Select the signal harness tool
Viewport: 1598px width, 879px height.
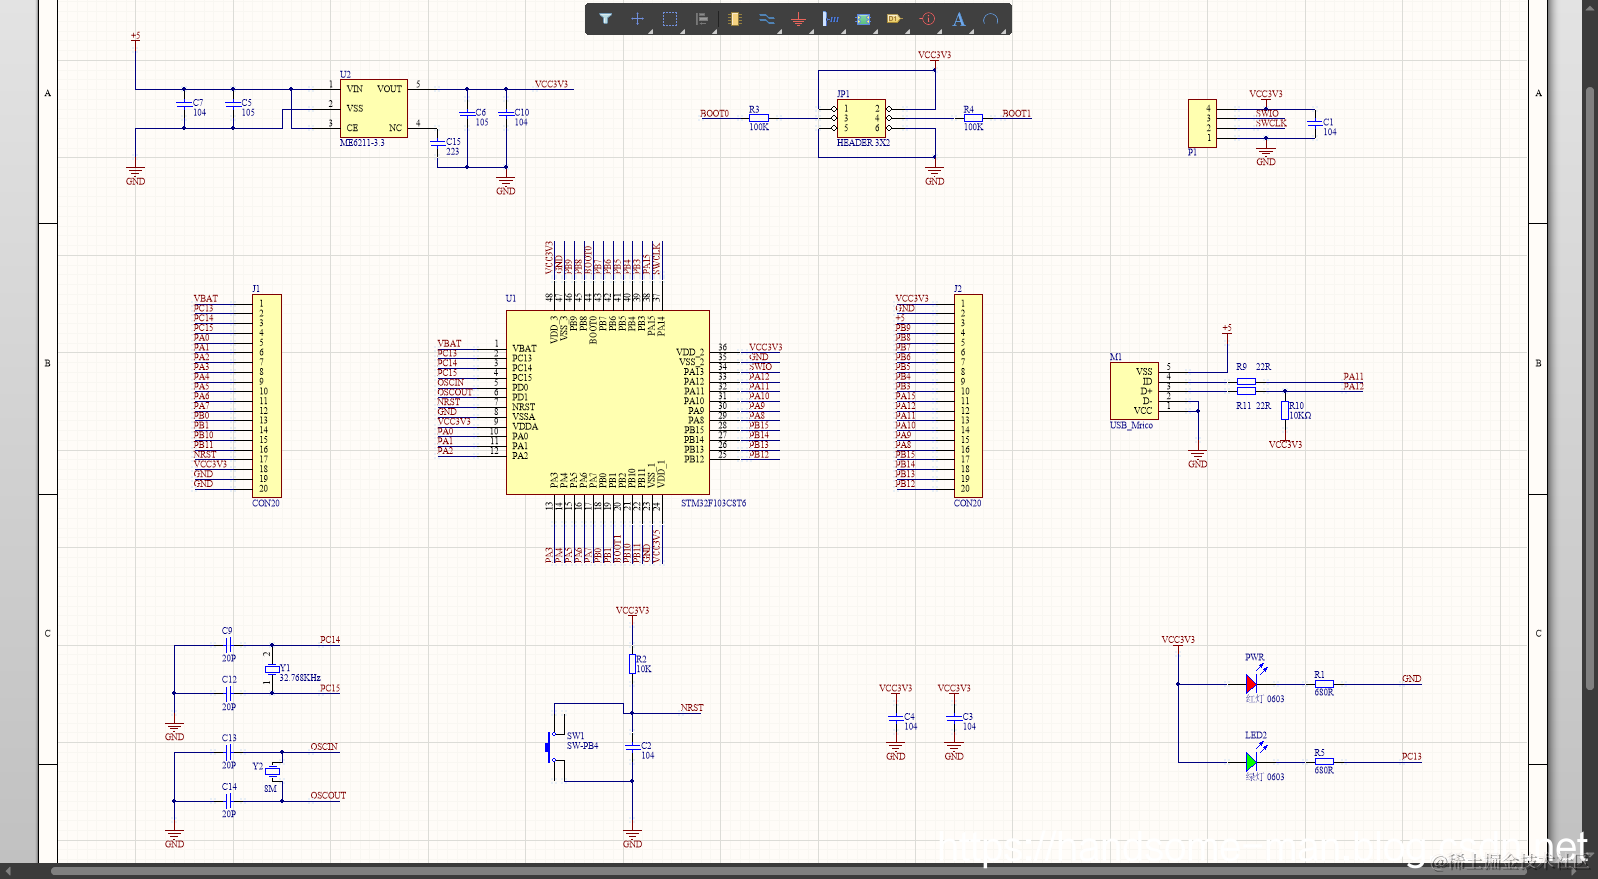831,19
